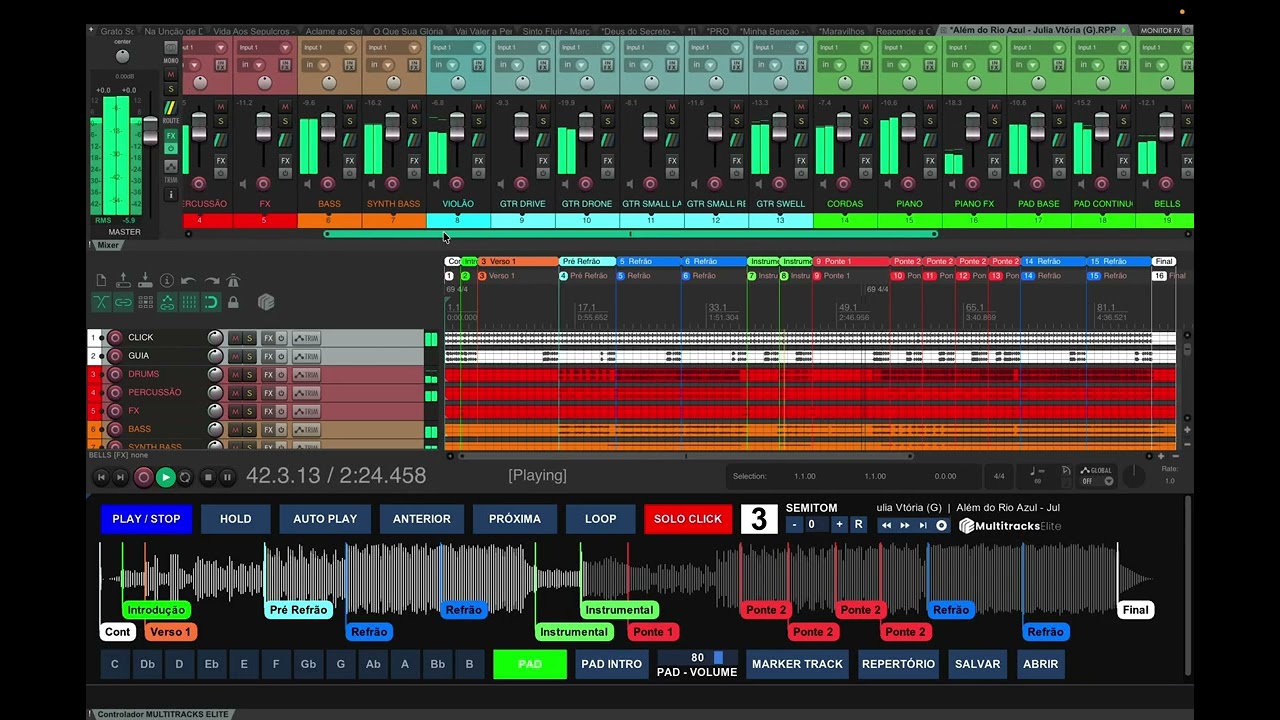Image resolution: width=1280 pixels, height=720 pixels.
Task: Open Input 1 dropdown on BASS mixer strip
Action: [330, 47]
